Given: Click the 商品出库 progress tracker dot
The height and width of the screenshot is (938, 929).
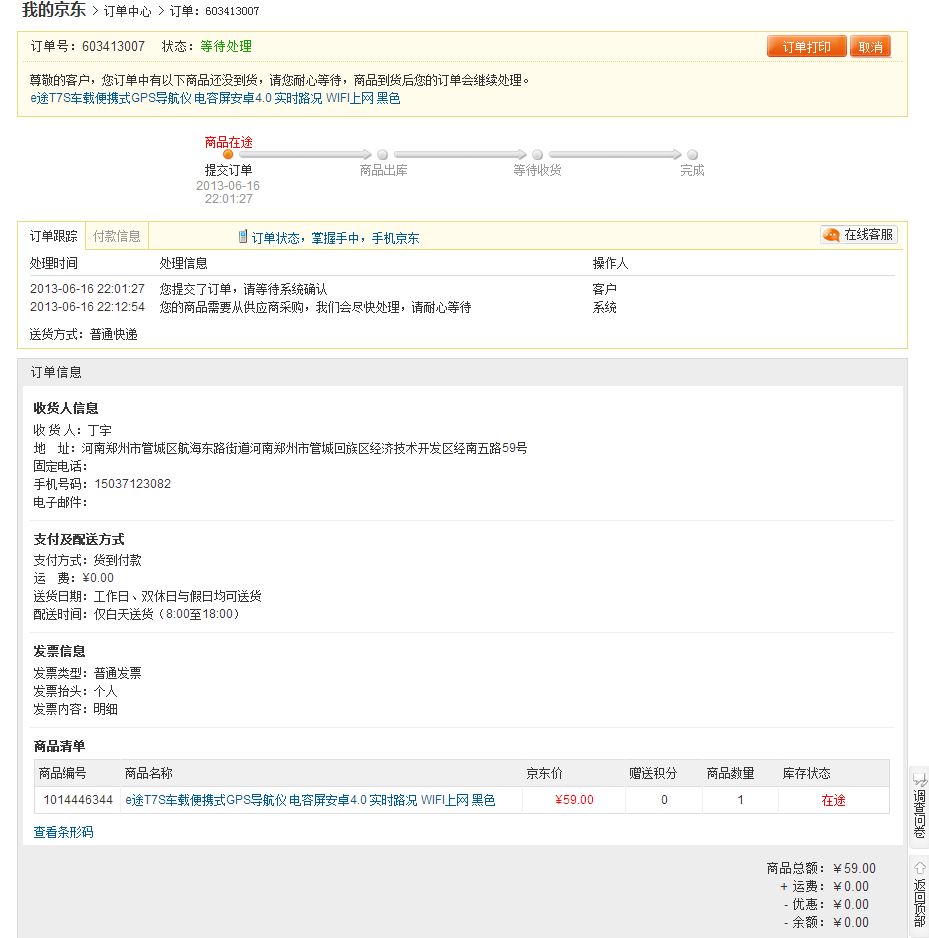Looking at the screenshot, I should pos(382,156).
